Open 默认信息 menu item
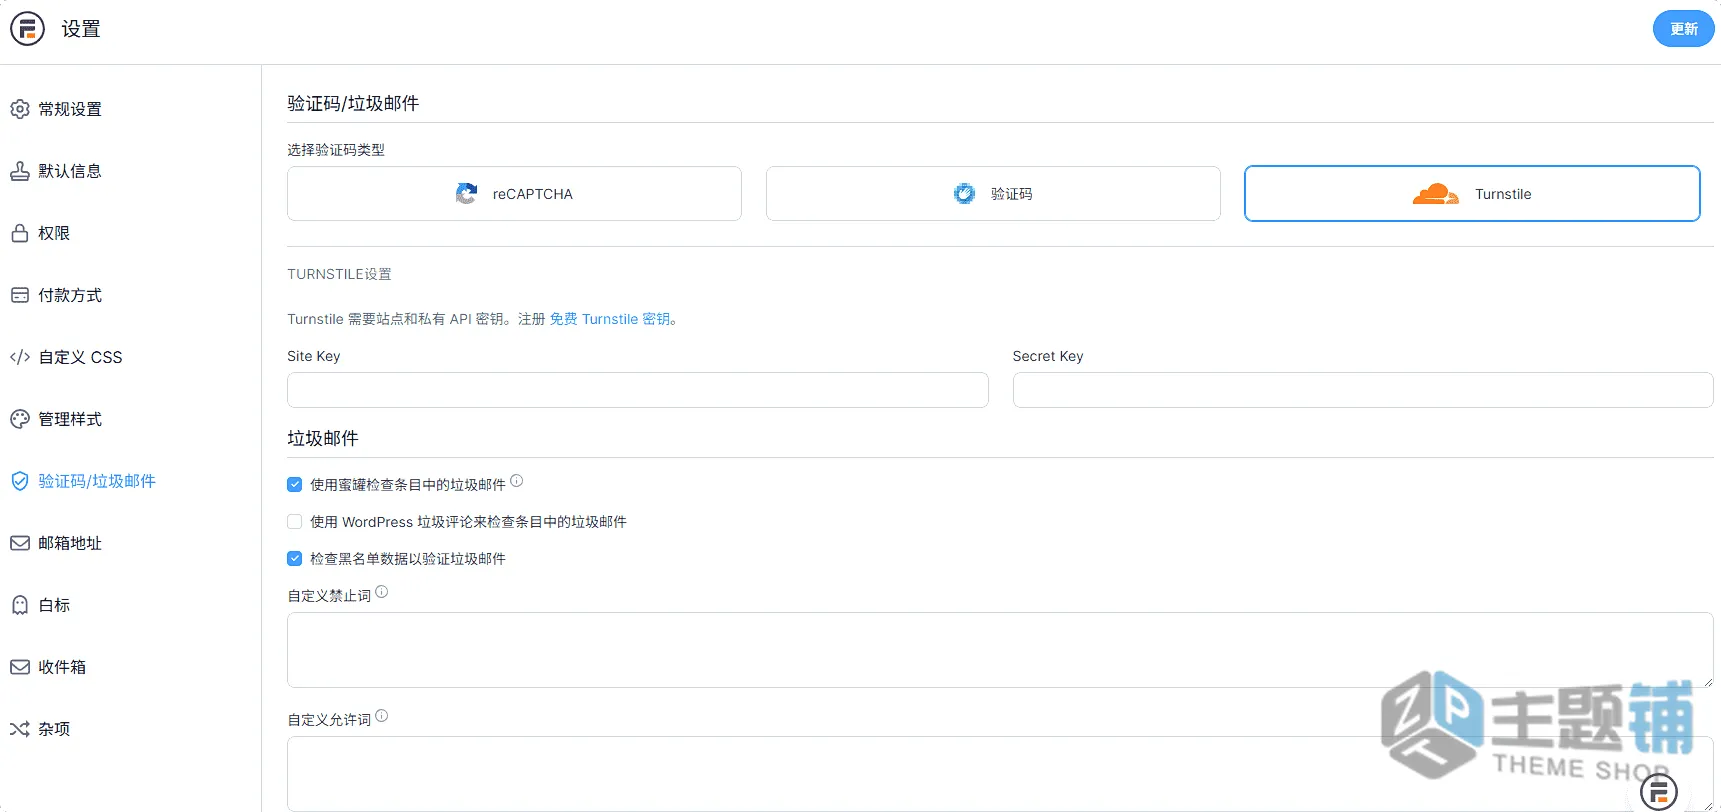The image size is (1721, 812). [70, 171]
